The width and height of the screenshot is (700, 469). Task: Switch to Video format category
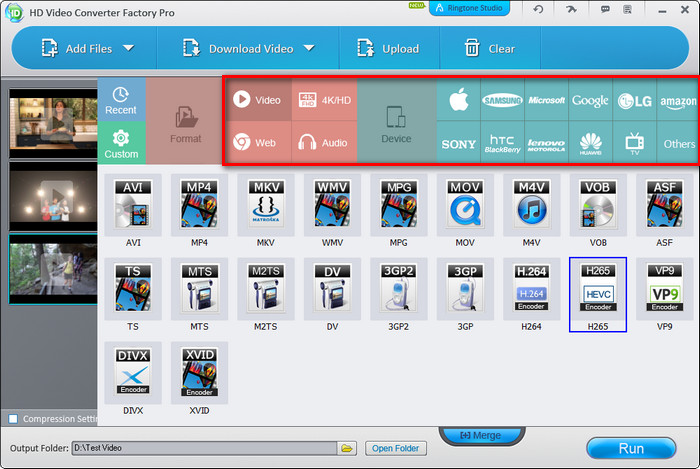[258, 100]
